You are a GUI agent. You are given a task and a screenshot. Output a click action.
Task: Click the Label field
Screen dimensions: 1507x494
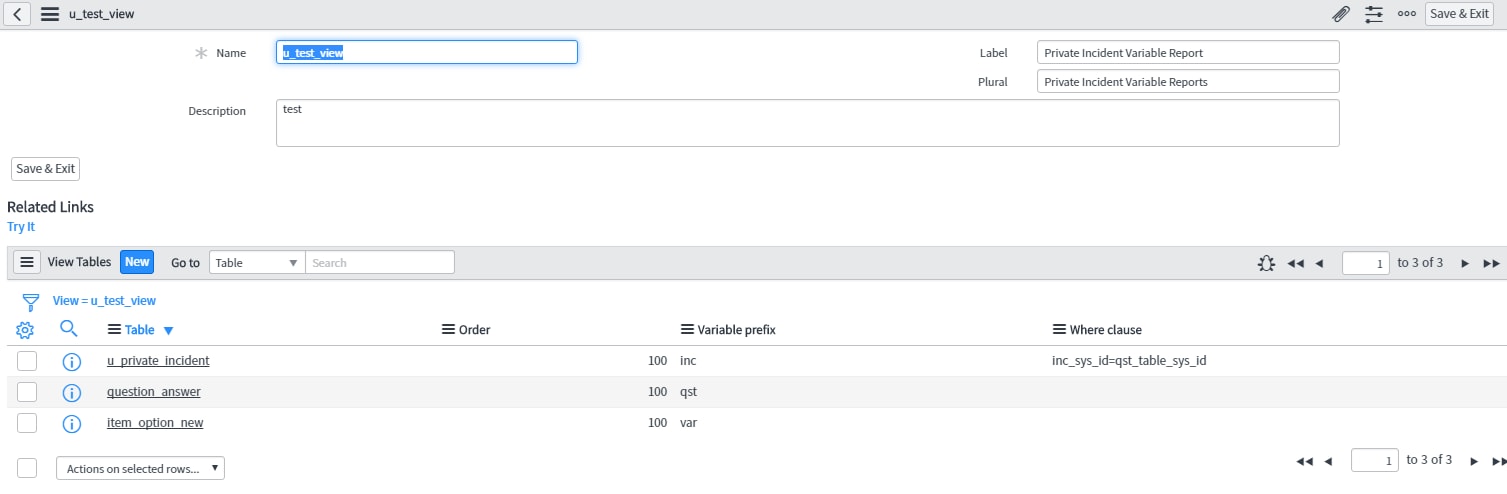[1188, 52]
